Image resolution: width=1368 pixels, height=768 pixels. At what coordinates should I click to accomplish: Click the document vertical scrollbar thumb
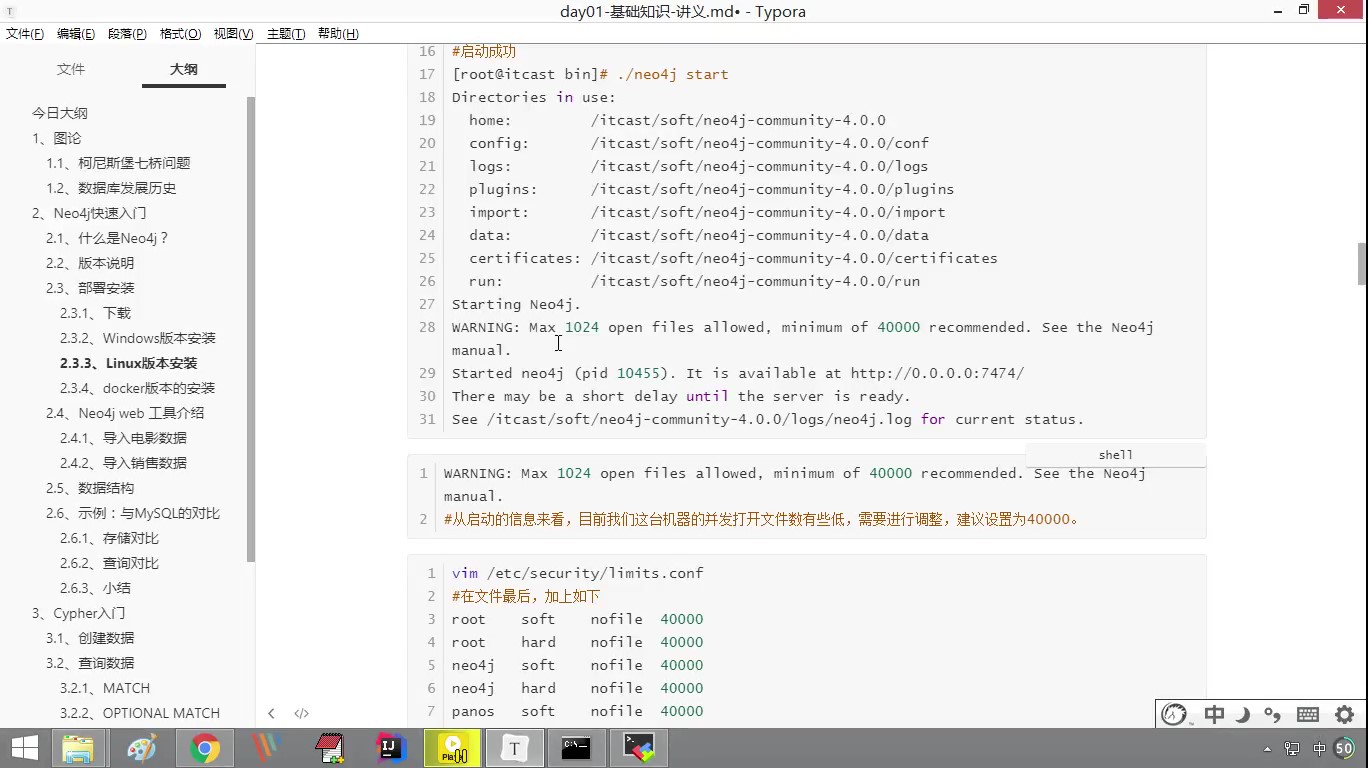(1361, 264)
